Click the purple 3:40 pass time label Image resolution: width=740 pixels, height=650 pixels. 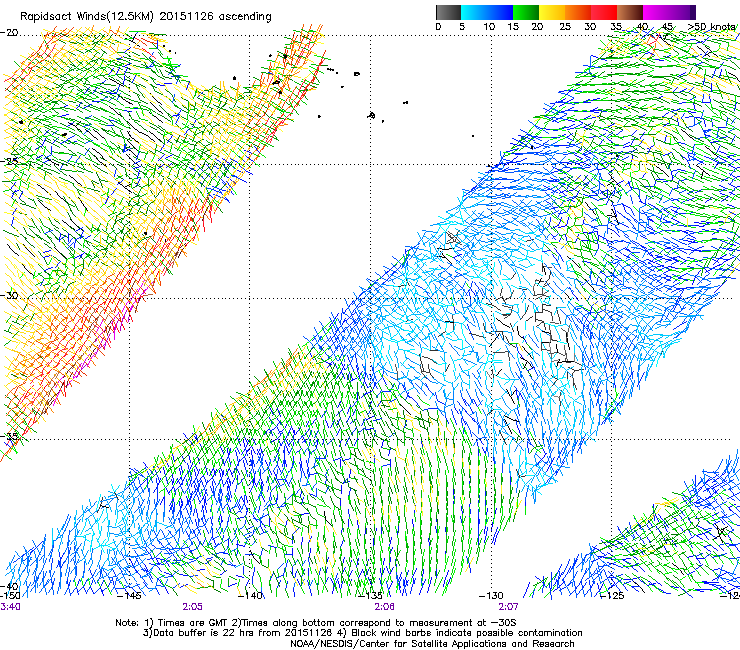pos(10,607)
